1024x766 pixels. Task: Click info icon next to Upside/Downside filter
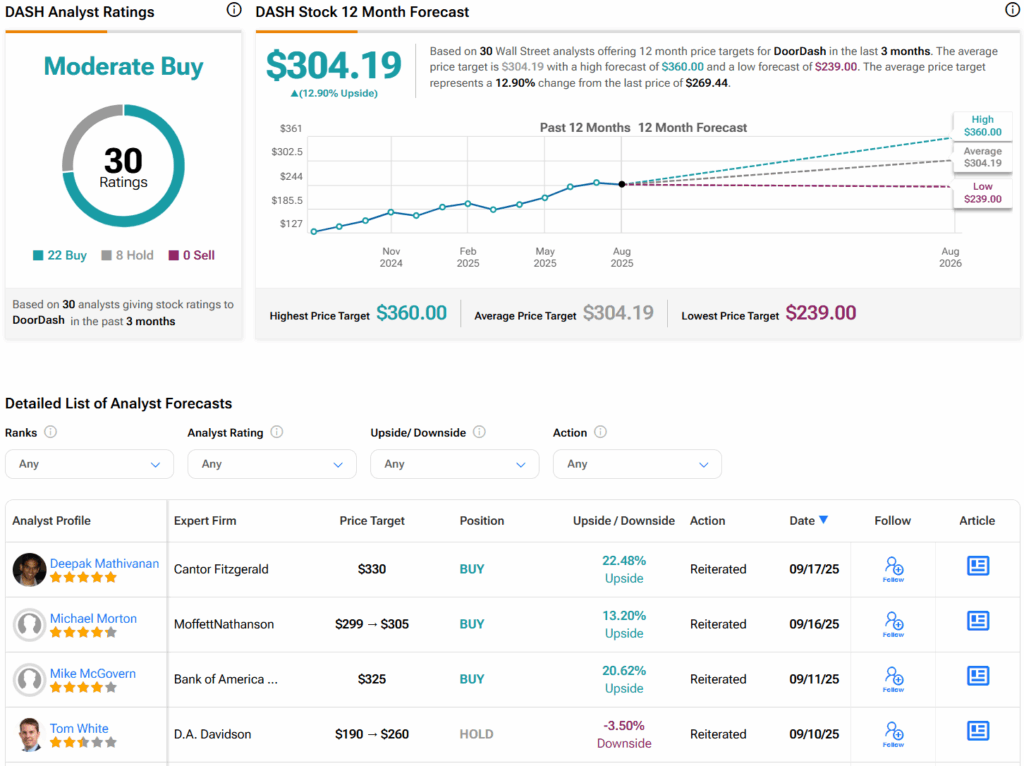point(479,432)
